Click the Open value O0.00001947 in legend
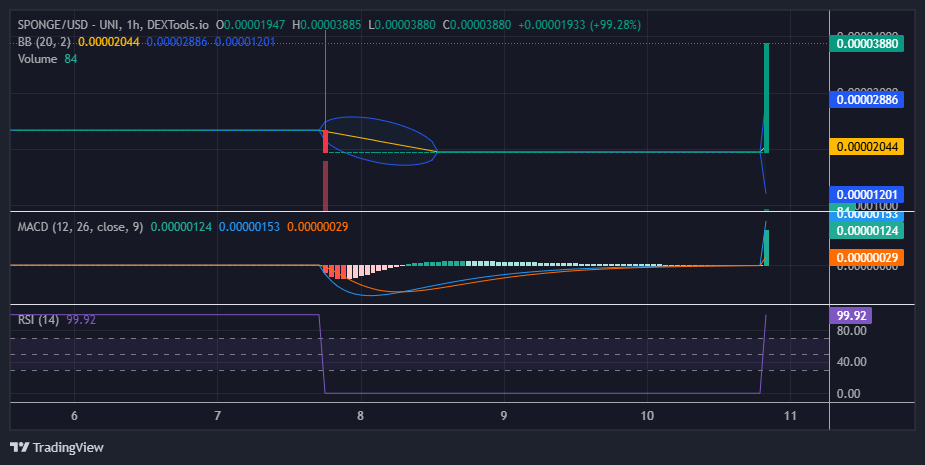Screen dimensions: 925x465 point(250,25)
